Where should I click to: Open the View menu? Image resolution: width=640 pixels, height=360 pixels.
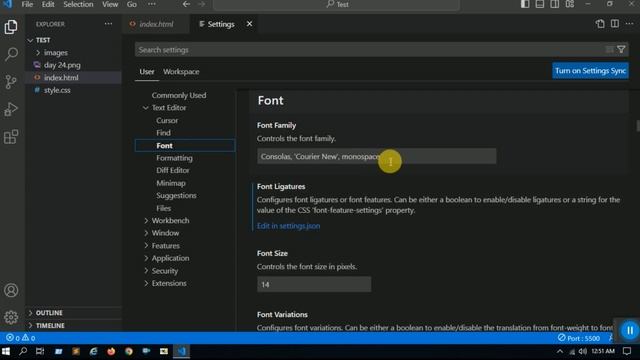(x=110, y=4)
